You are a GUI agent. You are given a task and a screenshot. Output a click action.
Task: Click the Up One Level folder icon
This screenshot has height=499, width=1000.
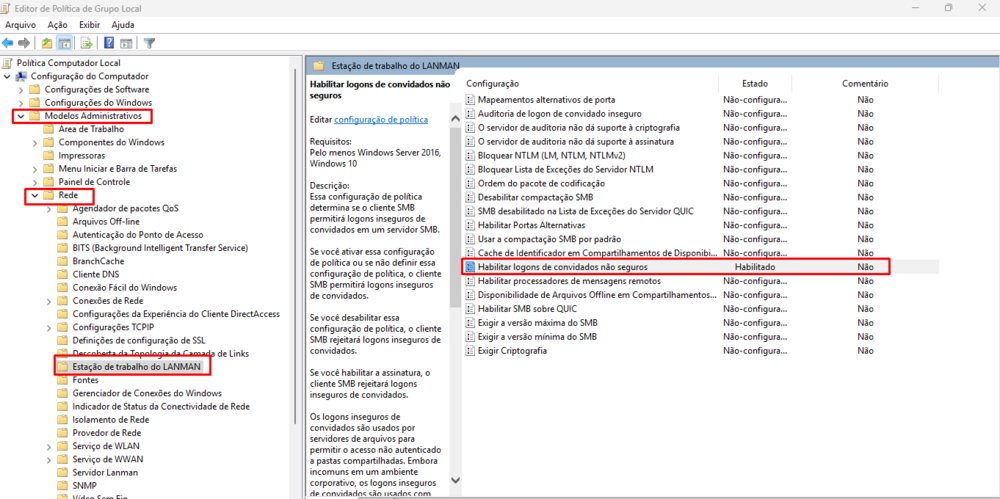click(x=47, y=43)
